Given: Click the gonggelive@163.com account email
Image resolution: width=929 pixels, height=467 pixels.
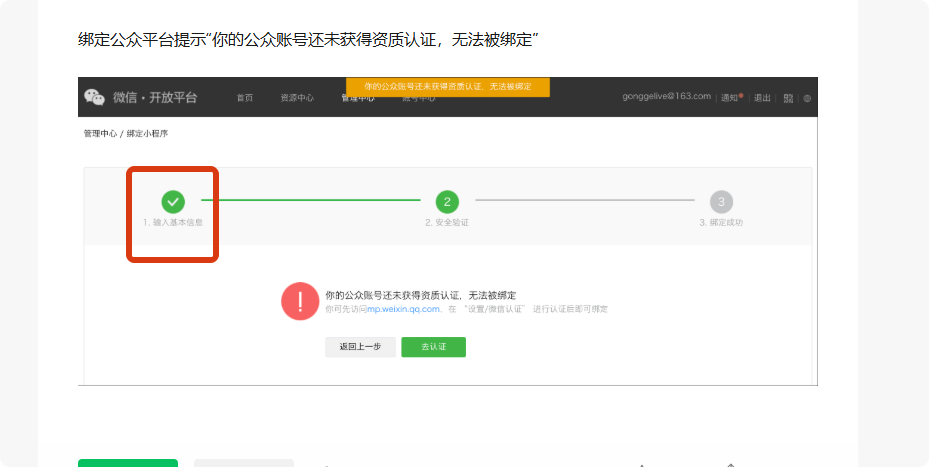Looking at the screenshot, I should click(x=667, y=96).
